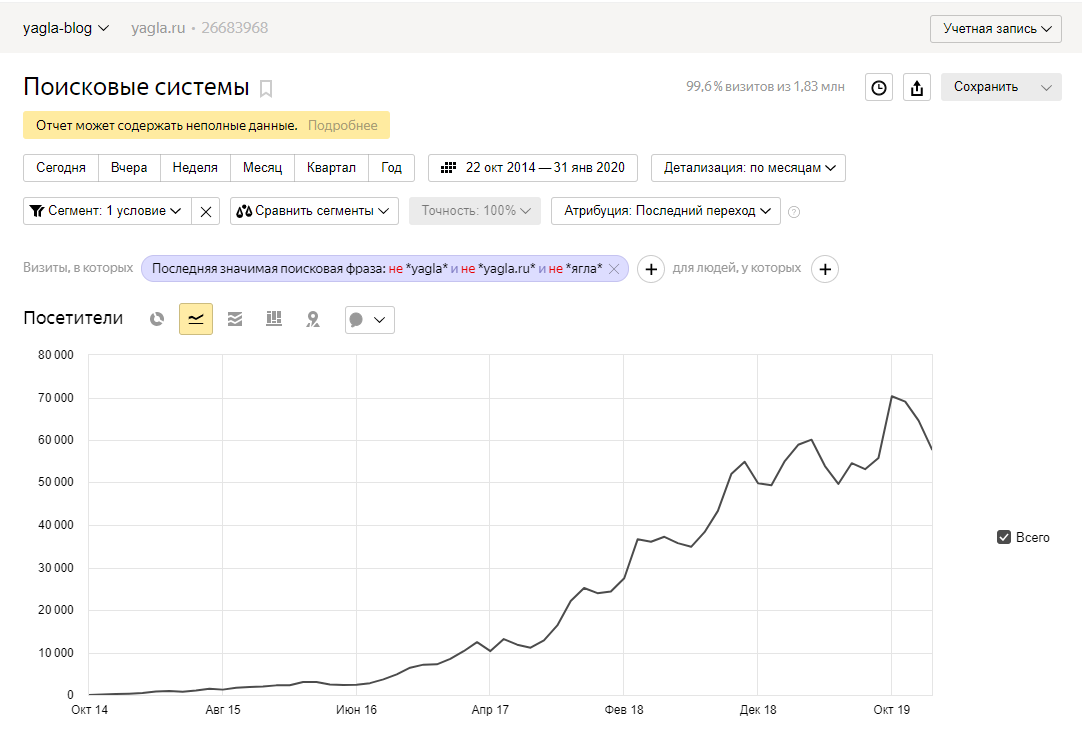Remove the search phrase filter chip
Image resolution: width=1082 pixels, height=739 pixels.
coord(614,268)
